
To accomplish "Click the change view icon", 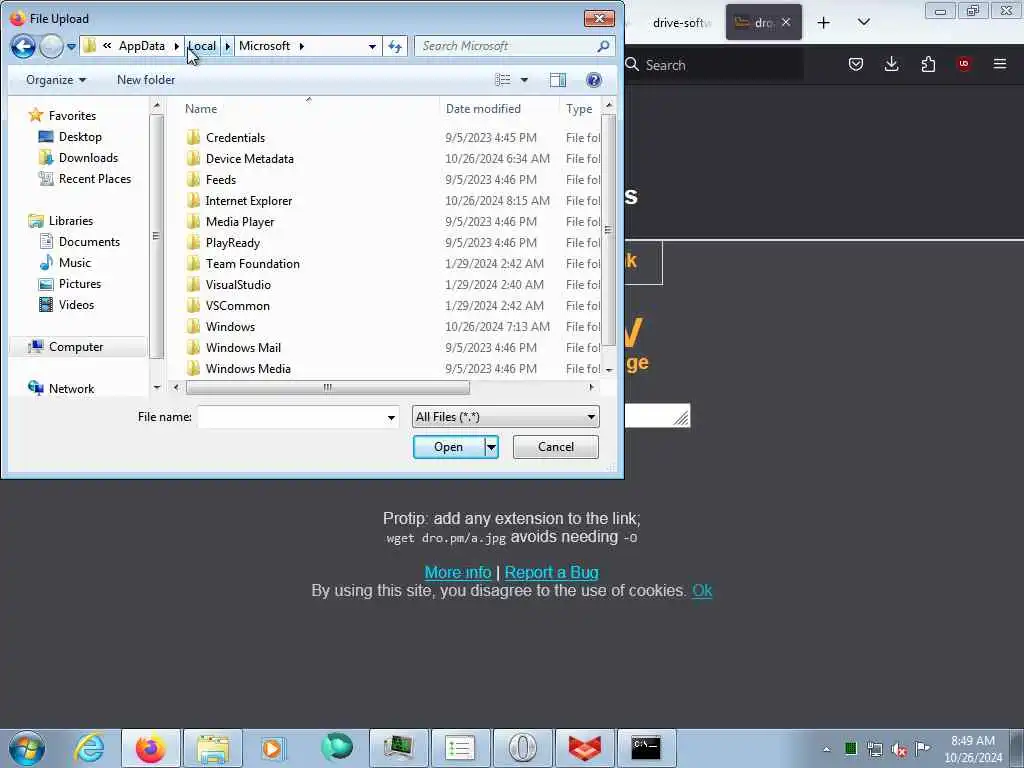I will click(503, 80).
